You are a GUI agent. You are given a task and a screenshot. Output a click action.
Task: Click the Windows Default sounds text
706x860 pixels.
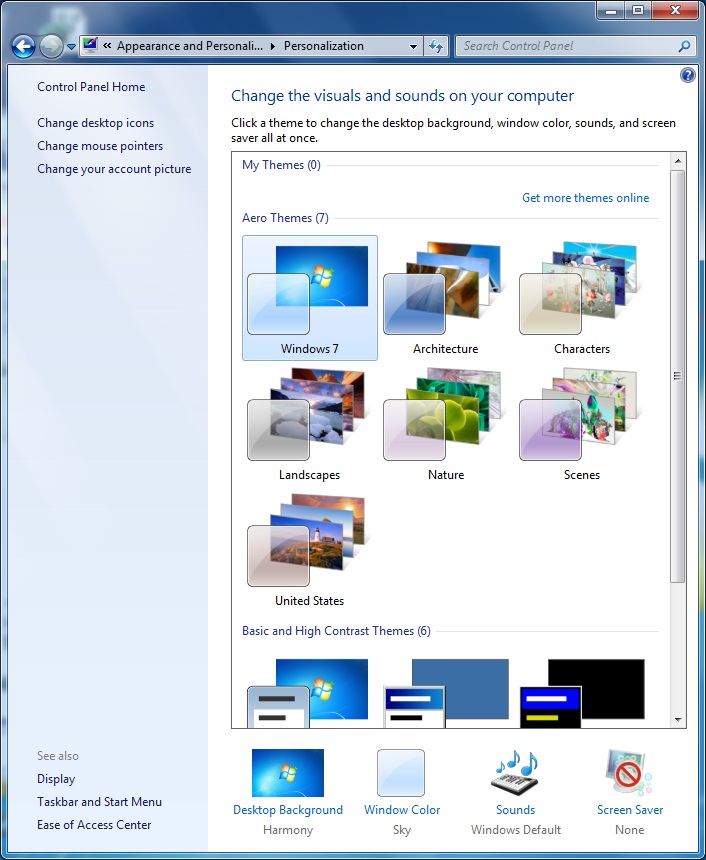(x=516, y=830)
